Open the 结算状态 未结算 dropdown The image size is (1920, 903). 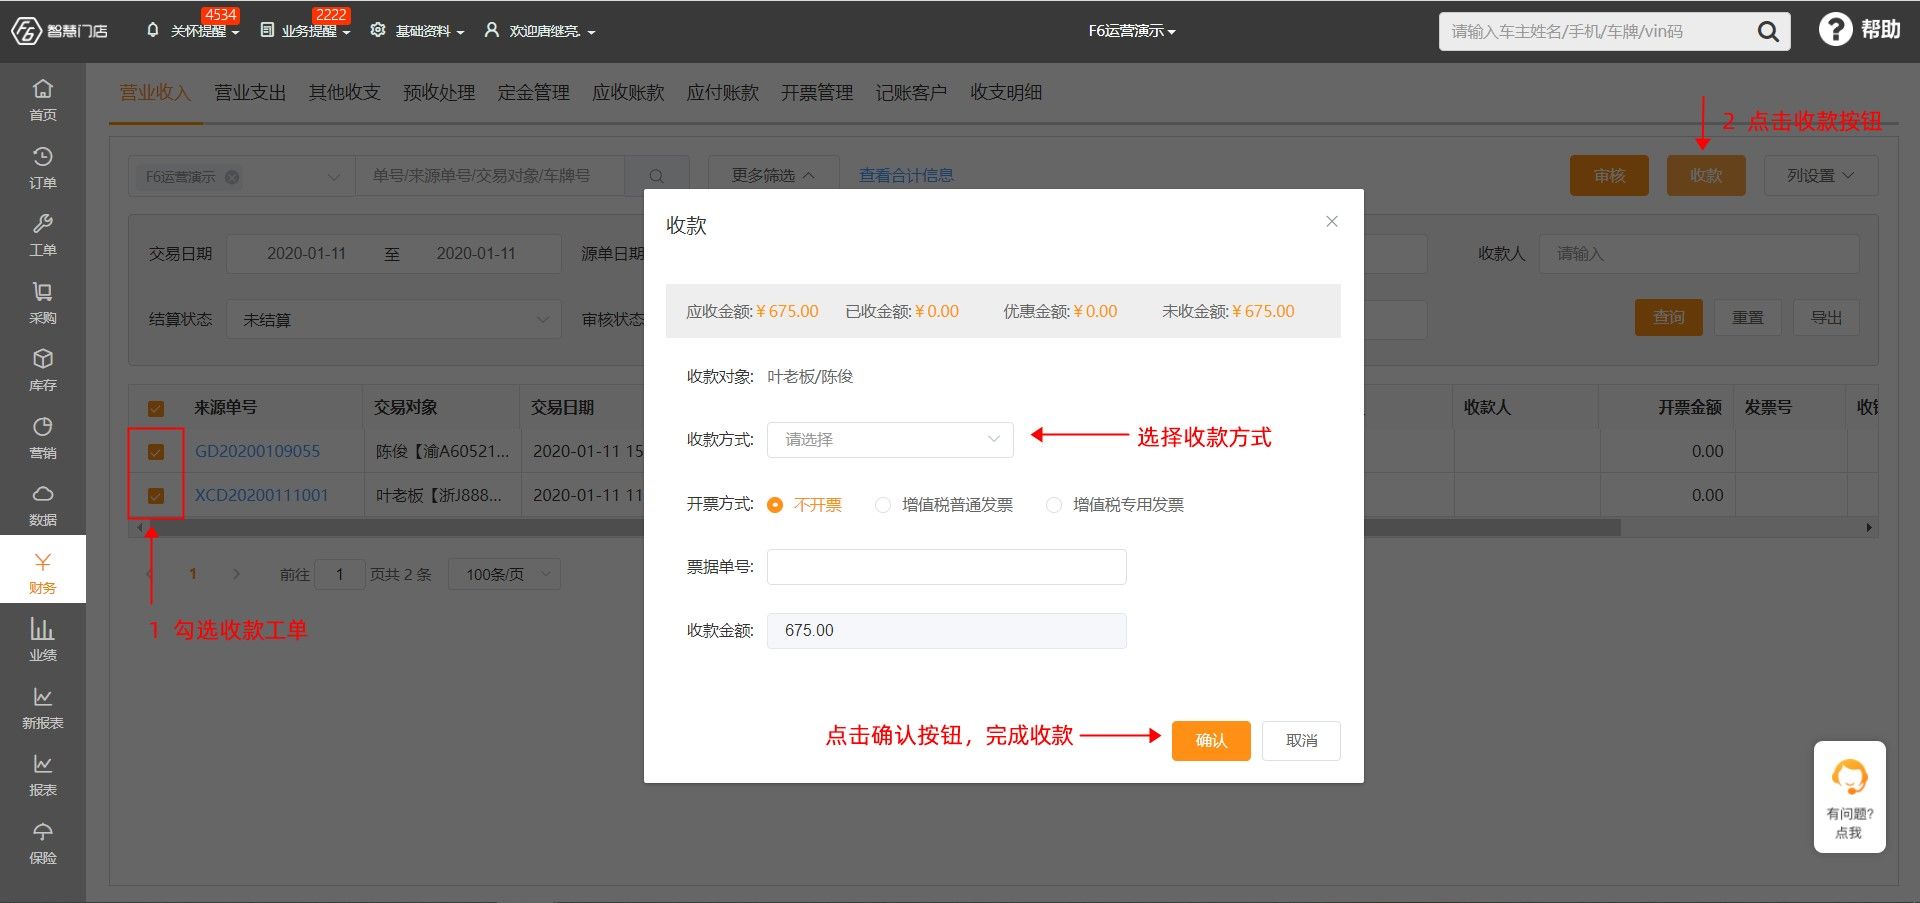[x=393, y=320]
